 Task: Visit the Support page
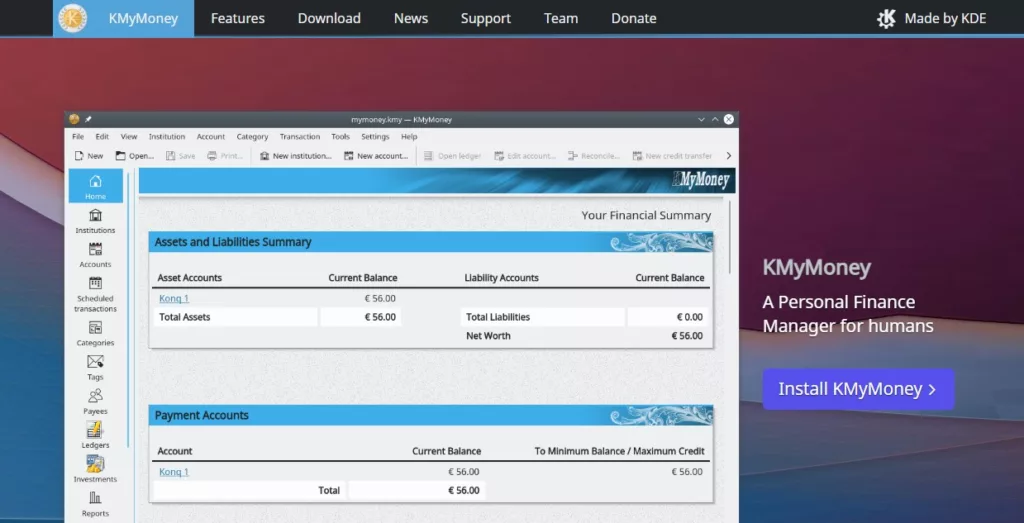point(486,18)
